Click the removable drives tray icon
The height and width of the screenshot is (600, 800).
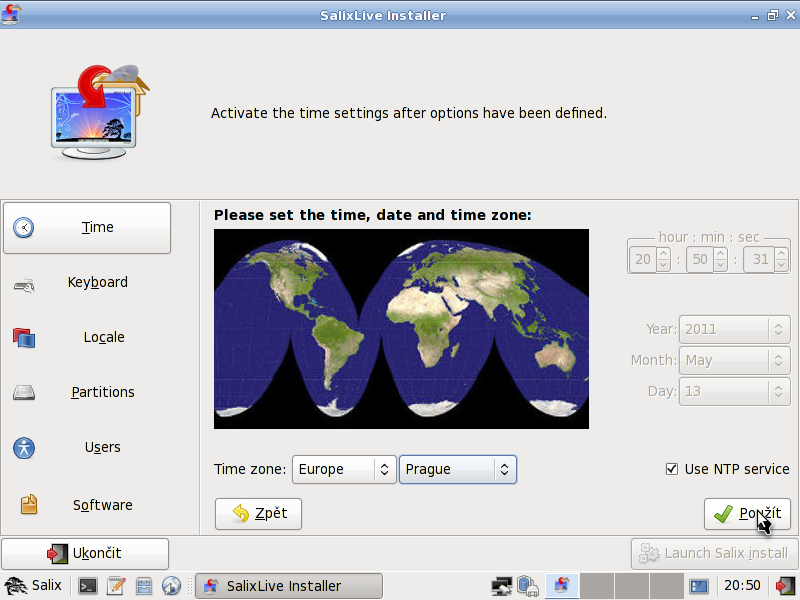coord(528,586)
